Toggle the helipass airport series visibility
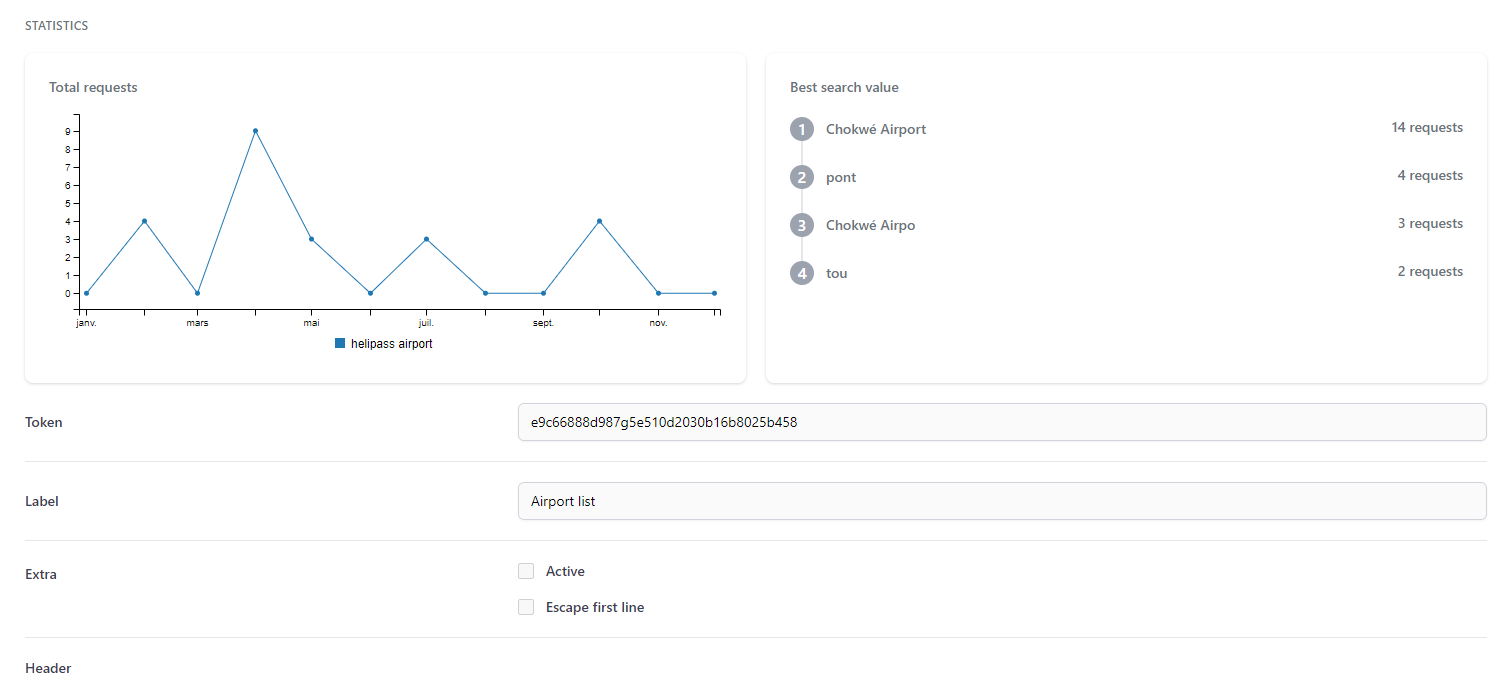This screenshot has width=1510, height=682. coord(383,343)
